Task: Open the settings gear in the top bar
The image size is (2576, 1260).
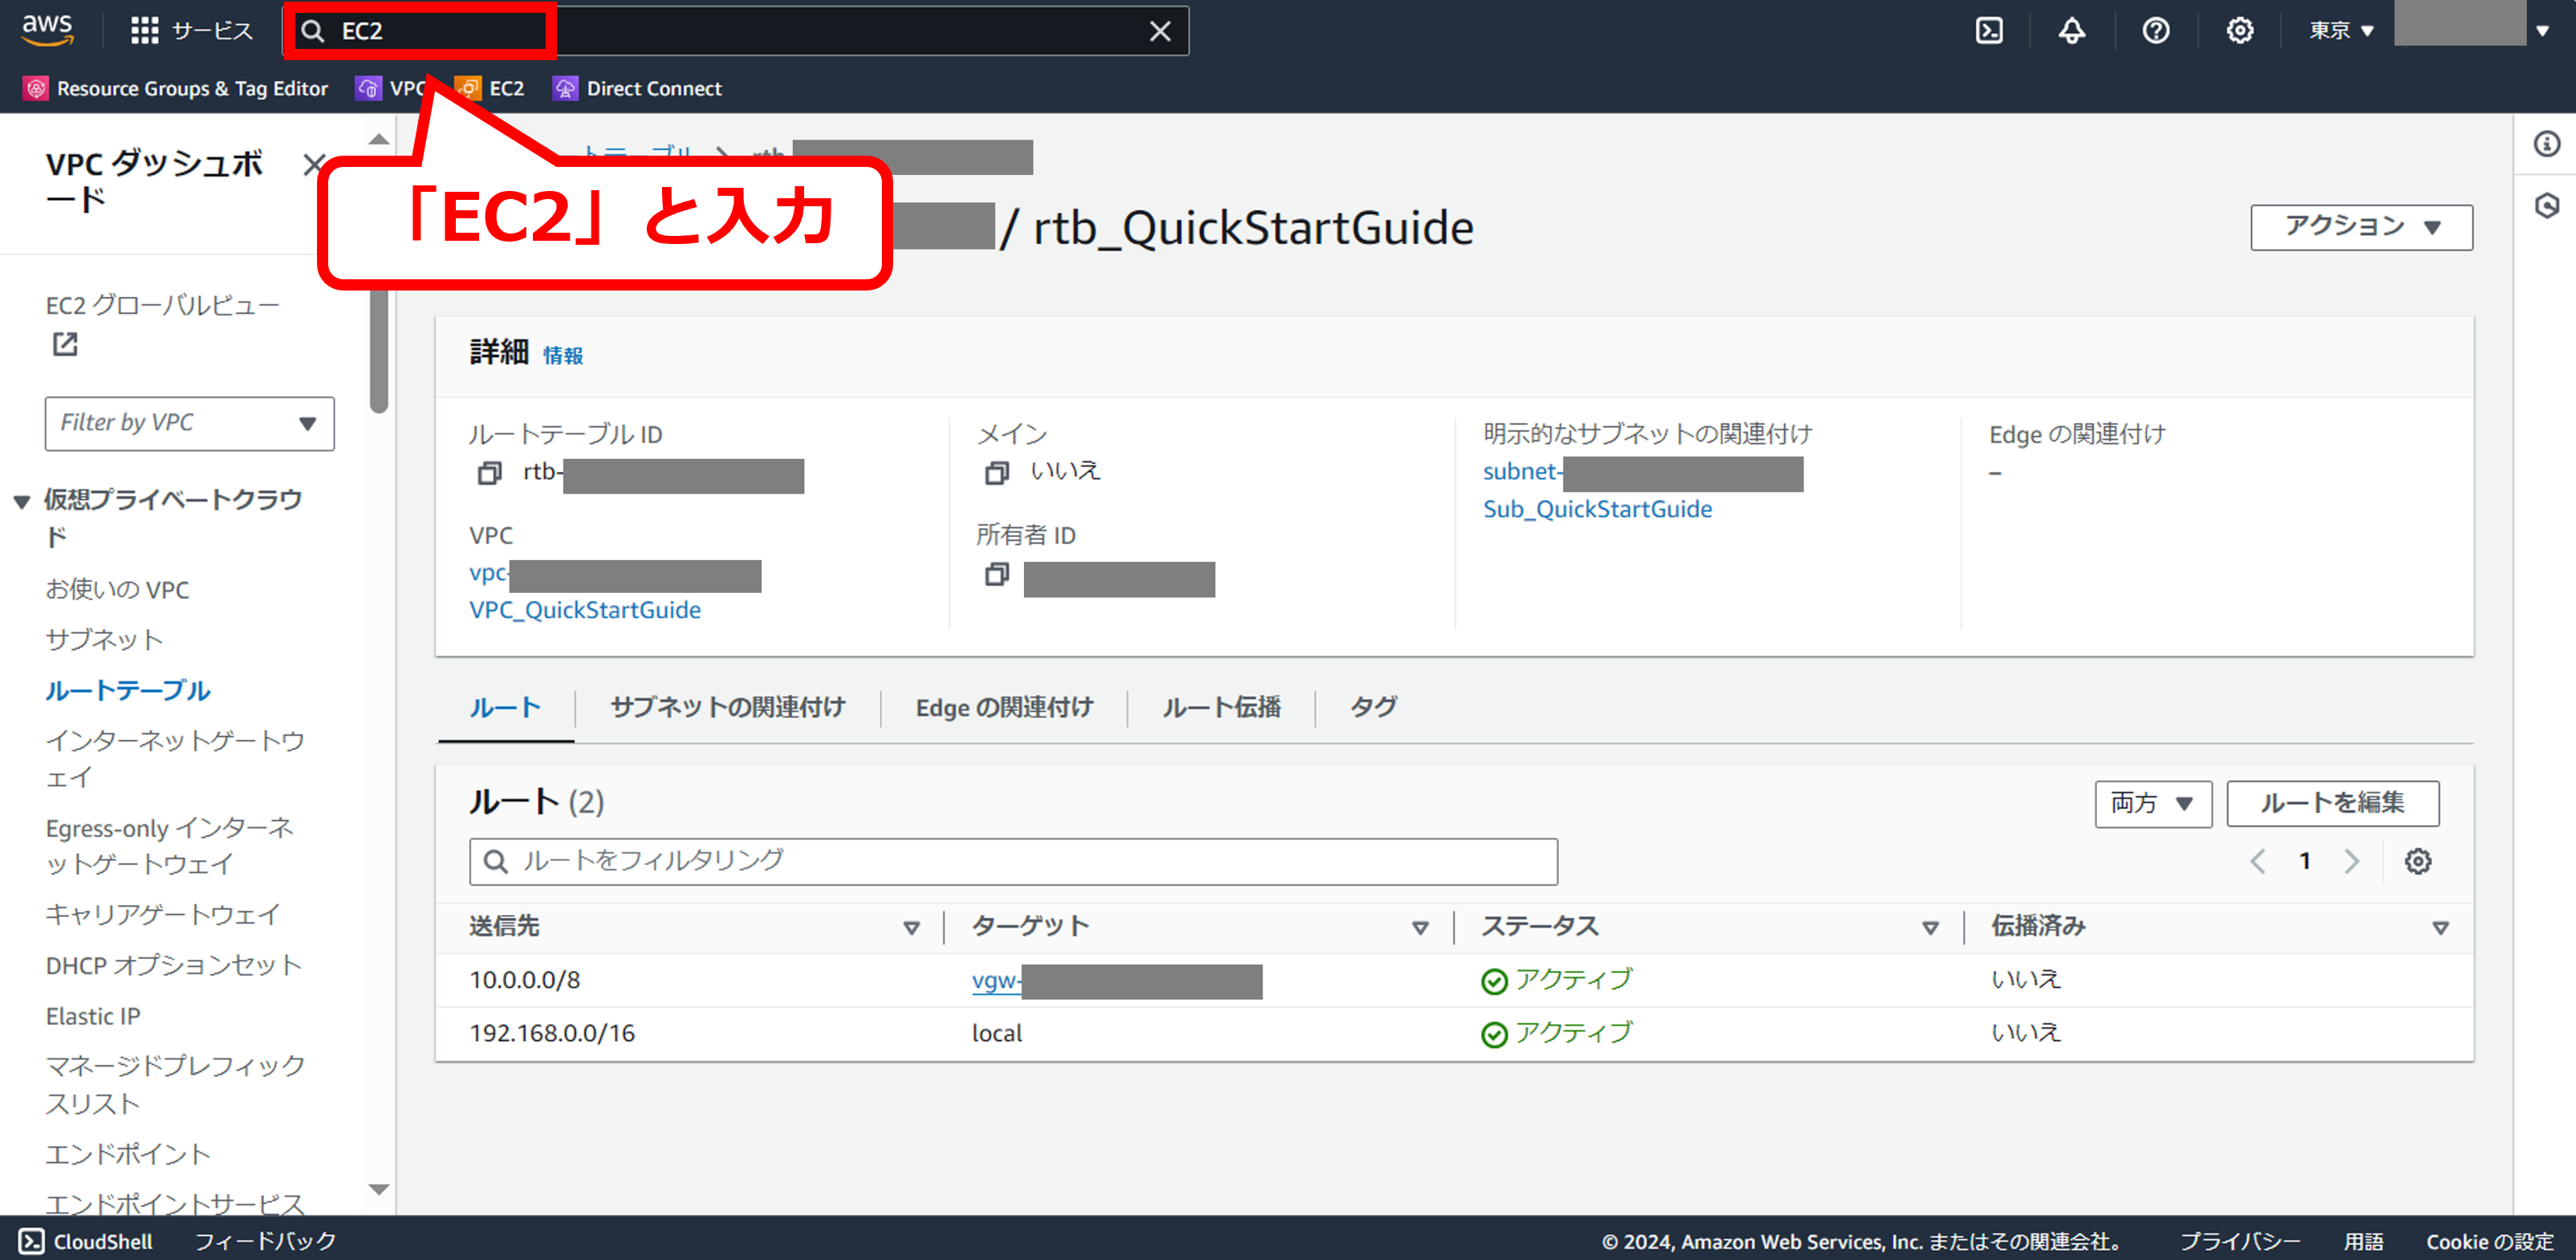Action: pos(2240,31)
